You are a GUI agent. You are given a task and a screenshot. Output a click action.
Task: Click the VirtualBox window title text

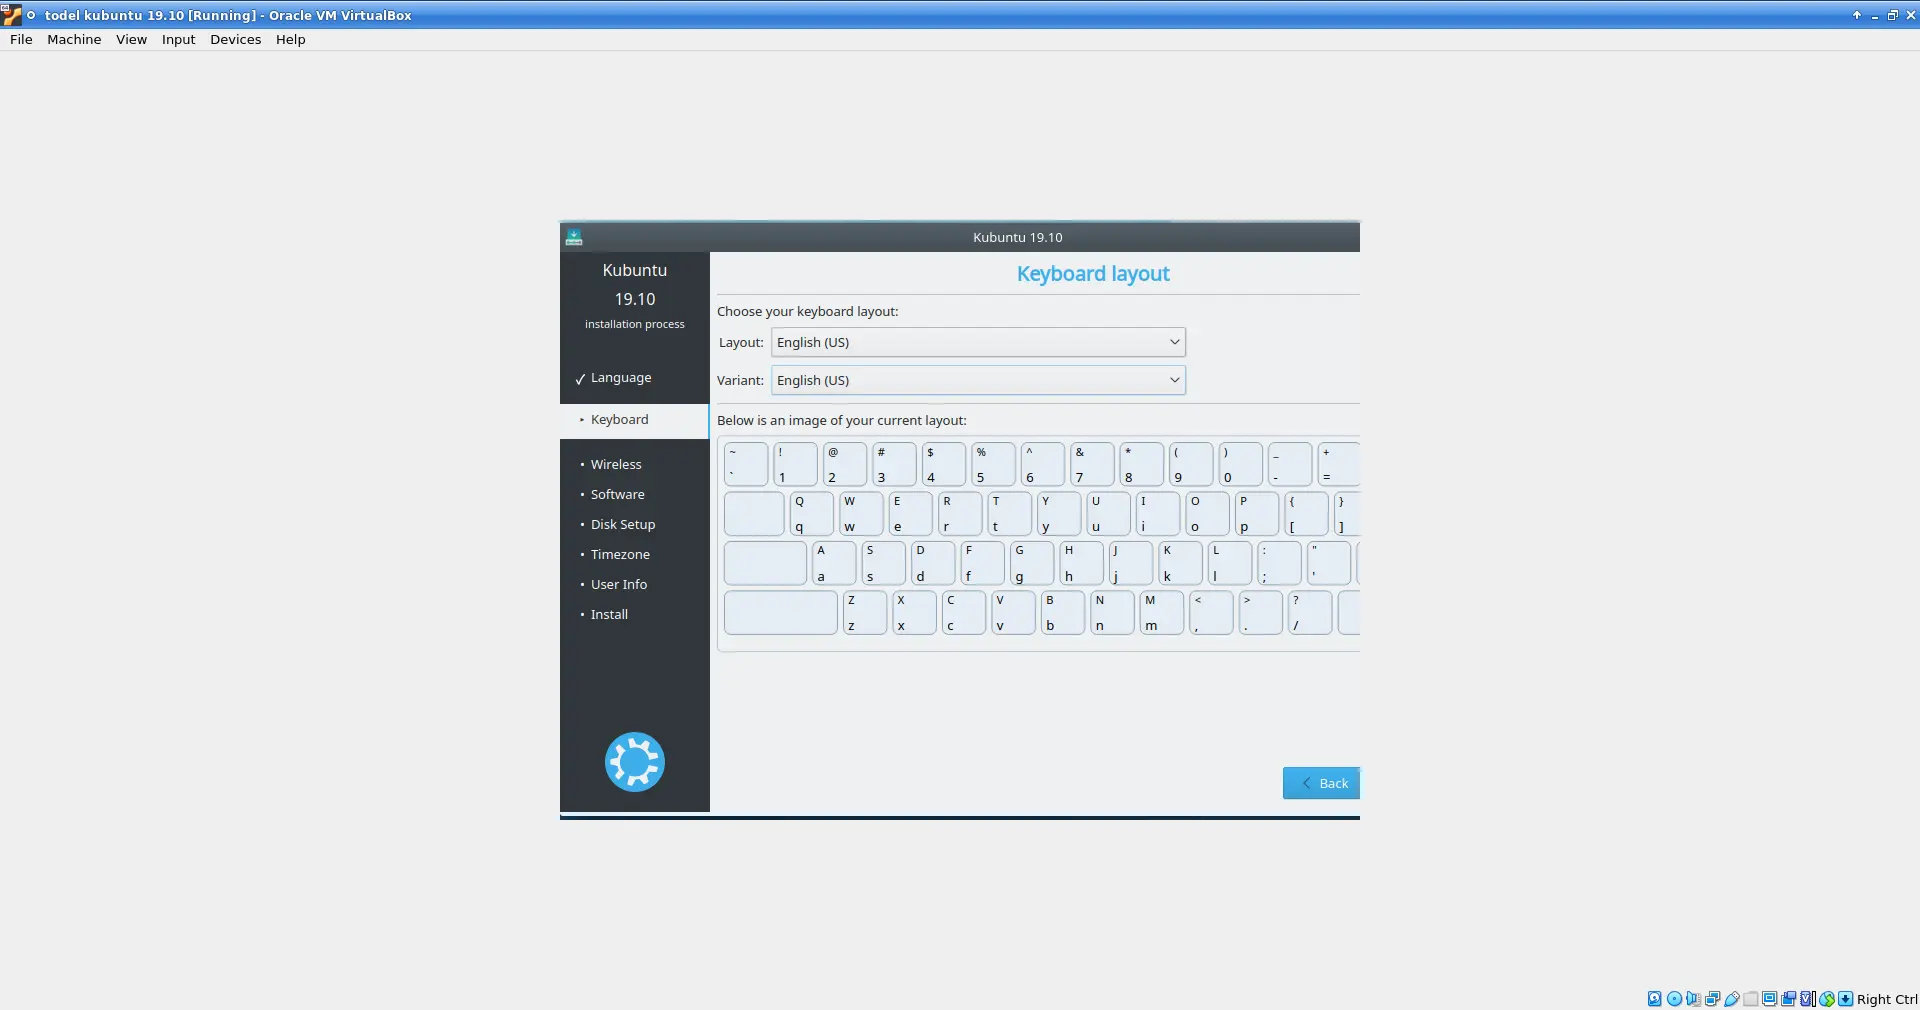pyautogui.click(x=228, y=15)
